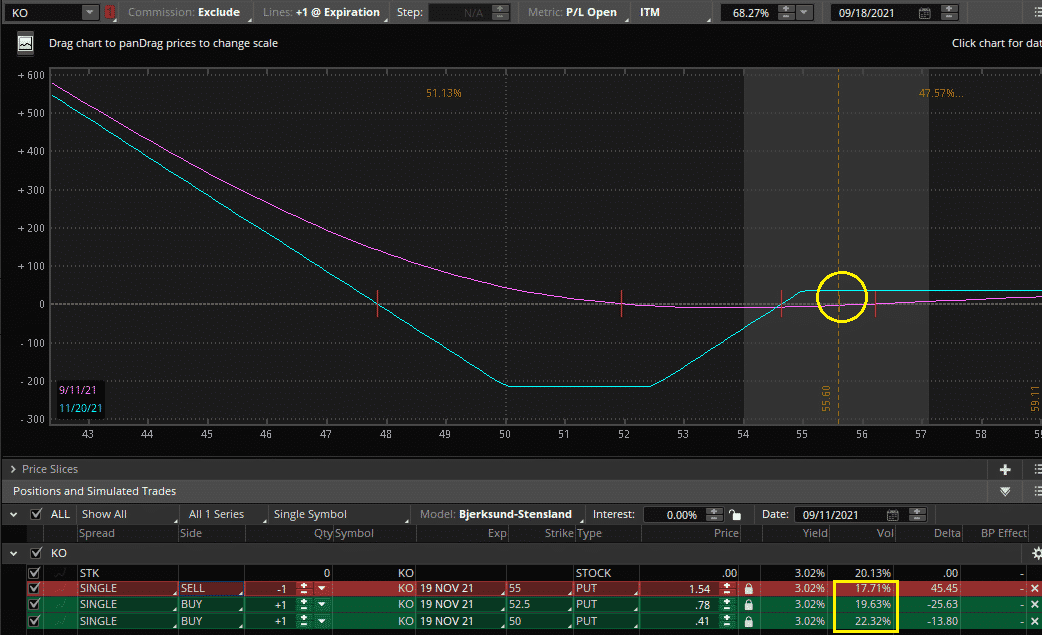Adjust the 09/18/2021 date stepper

pyautogui.click(x=949, y=12)
